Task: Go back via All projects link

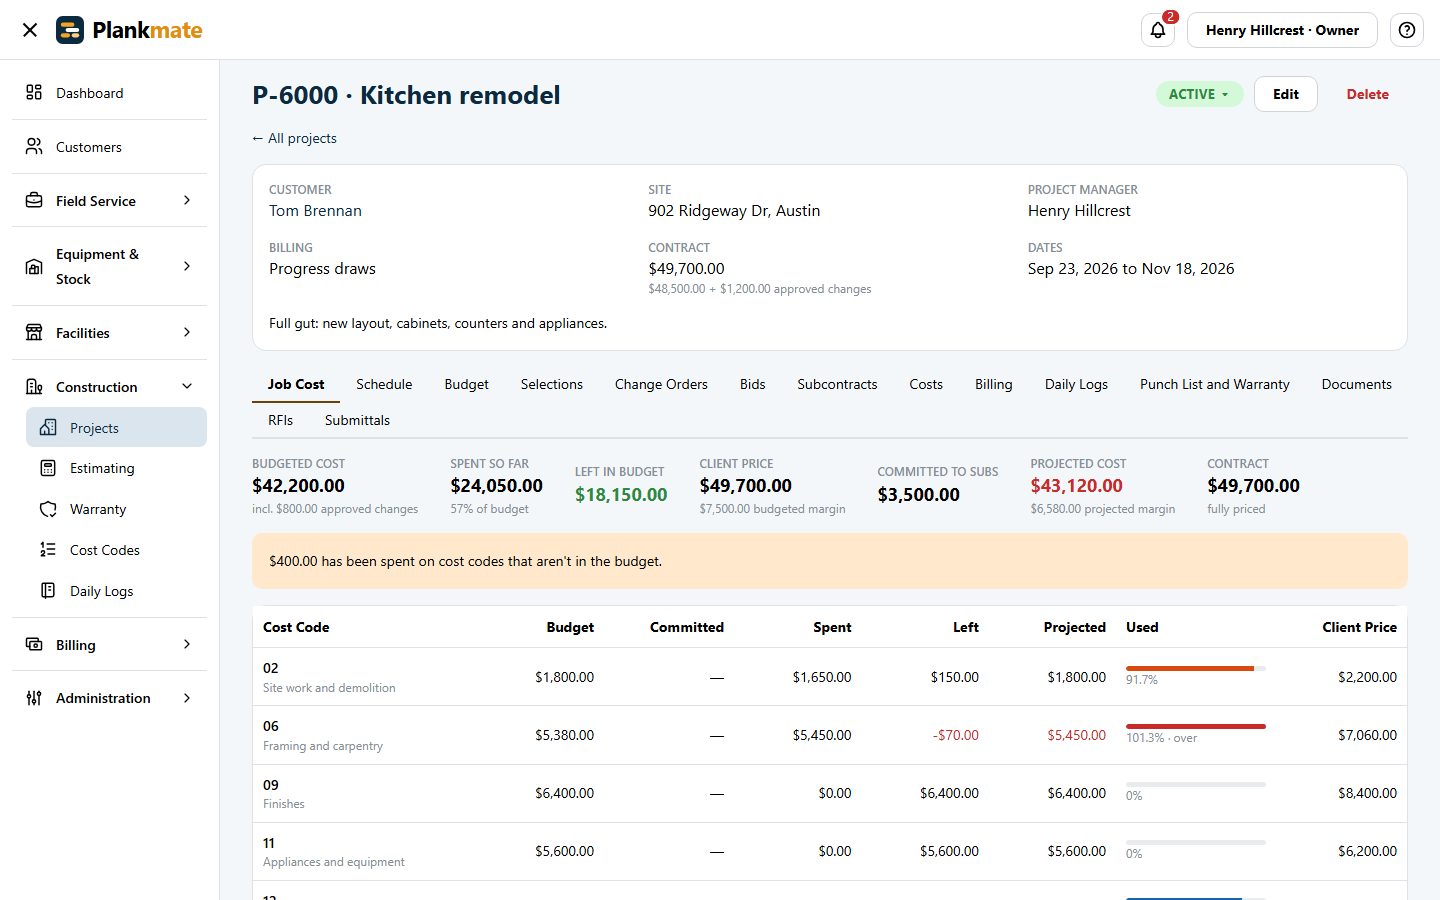Action: (294, 138)
